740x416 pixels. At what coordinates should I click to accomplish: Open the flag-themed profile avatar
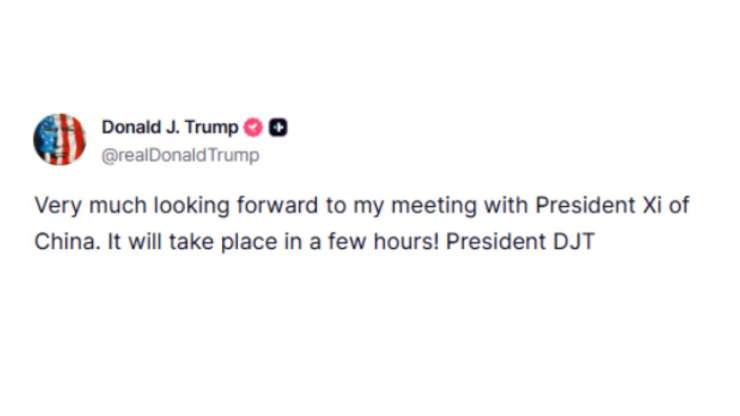click(x=59, y=139)
